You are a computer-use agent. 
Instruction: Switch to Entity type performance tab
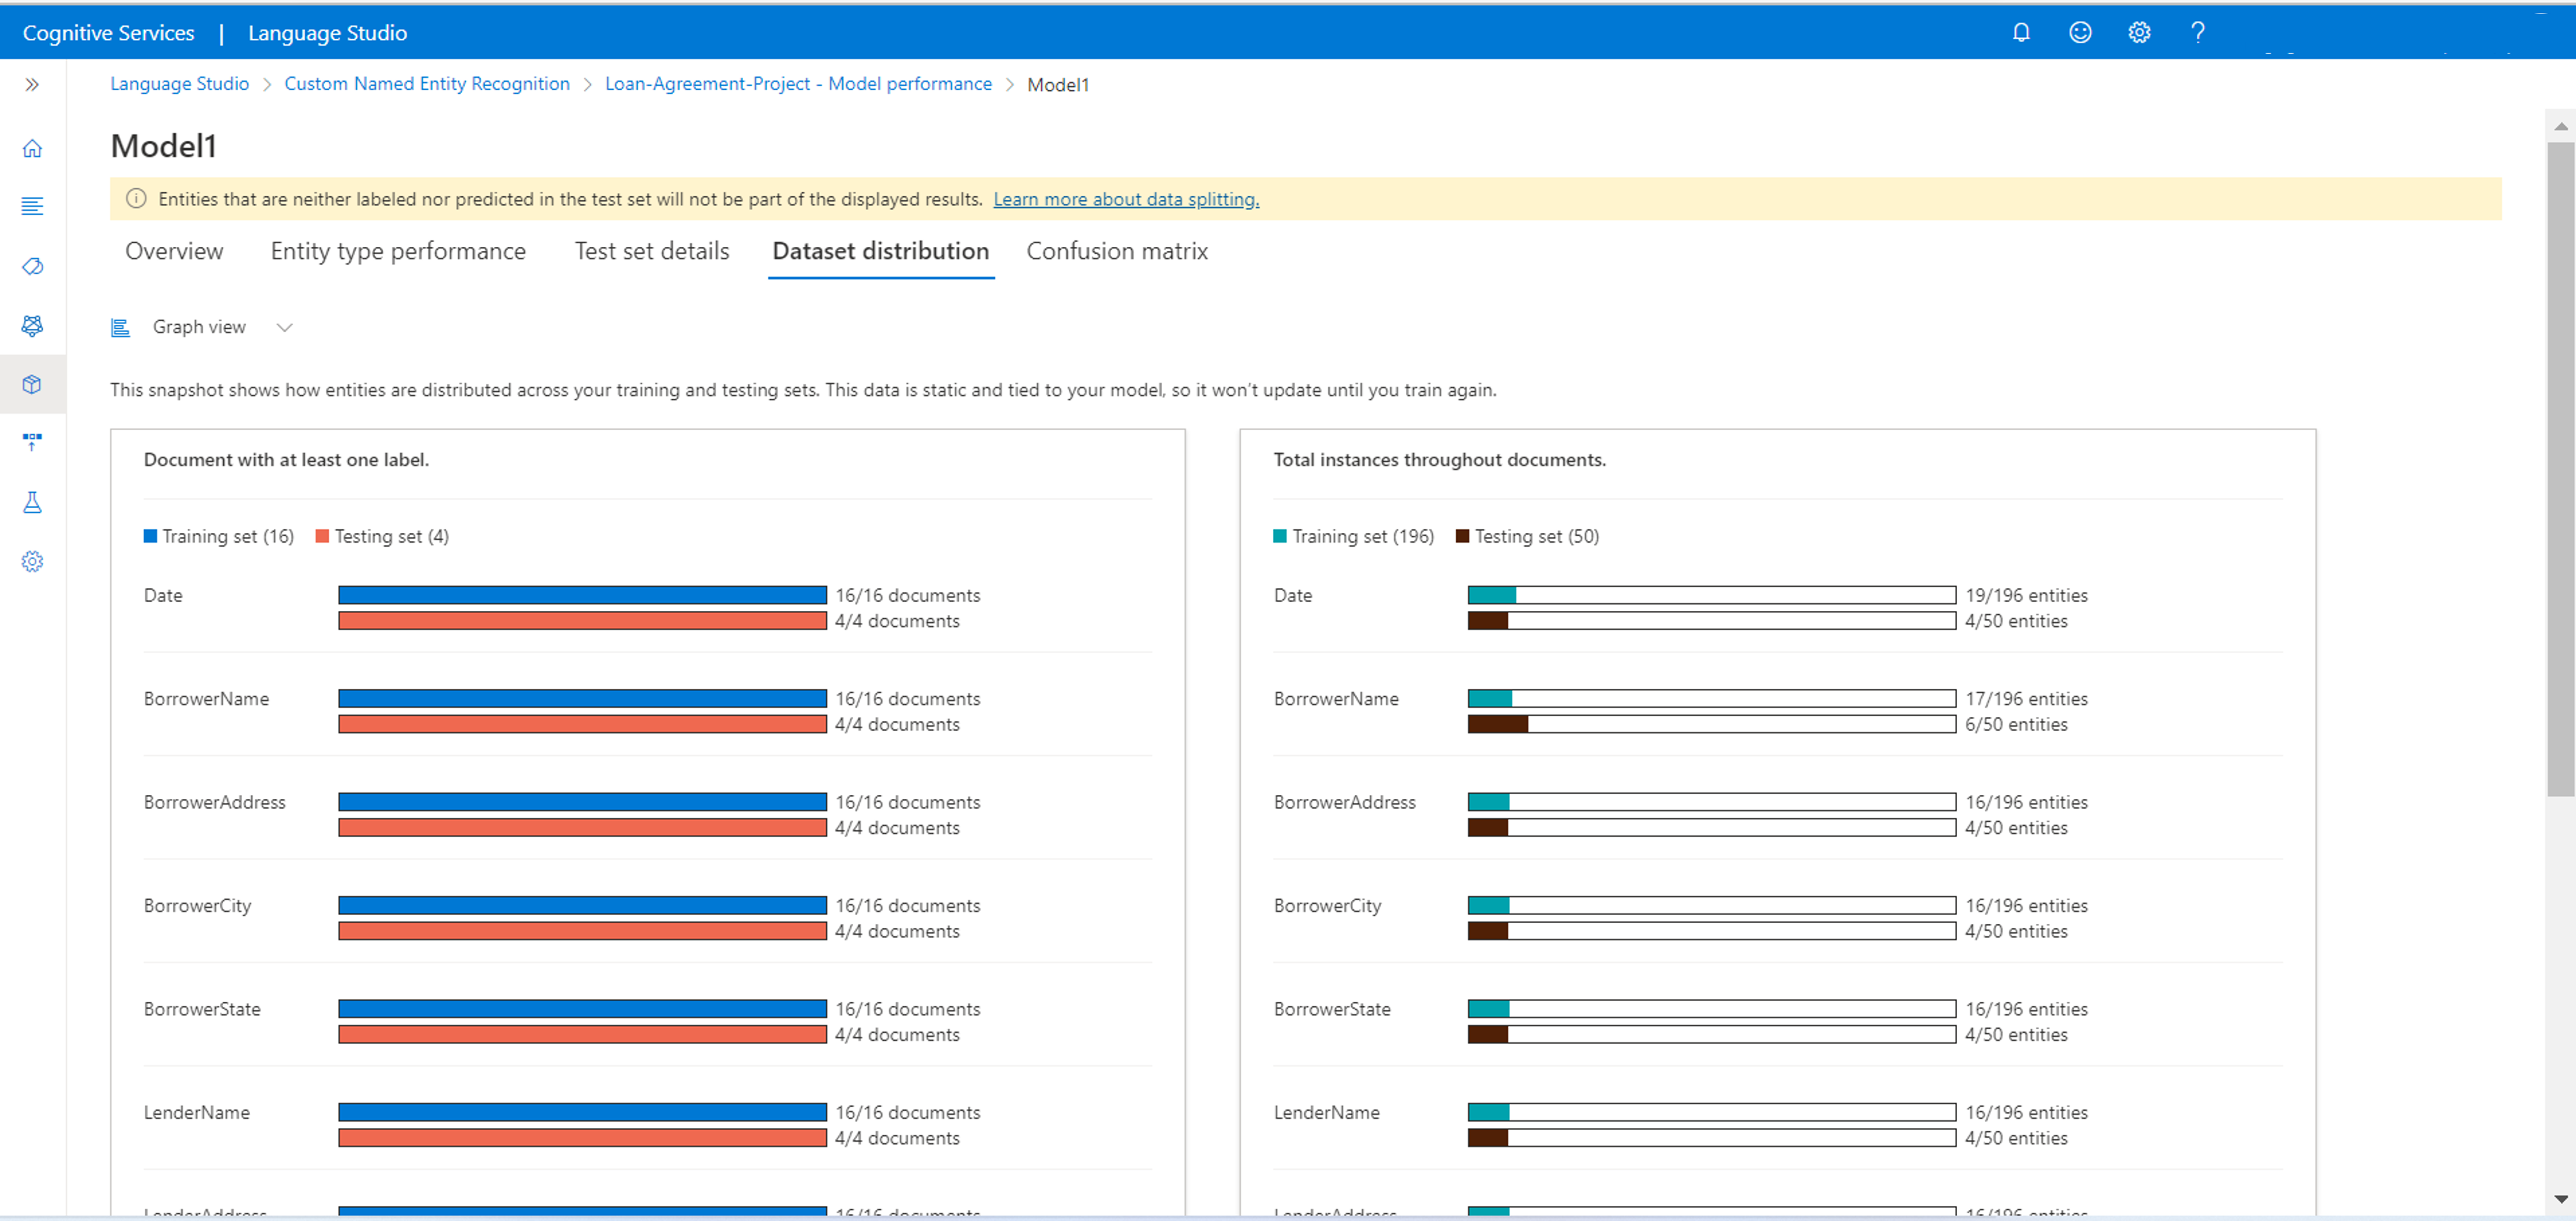click(x=398, y=251)
